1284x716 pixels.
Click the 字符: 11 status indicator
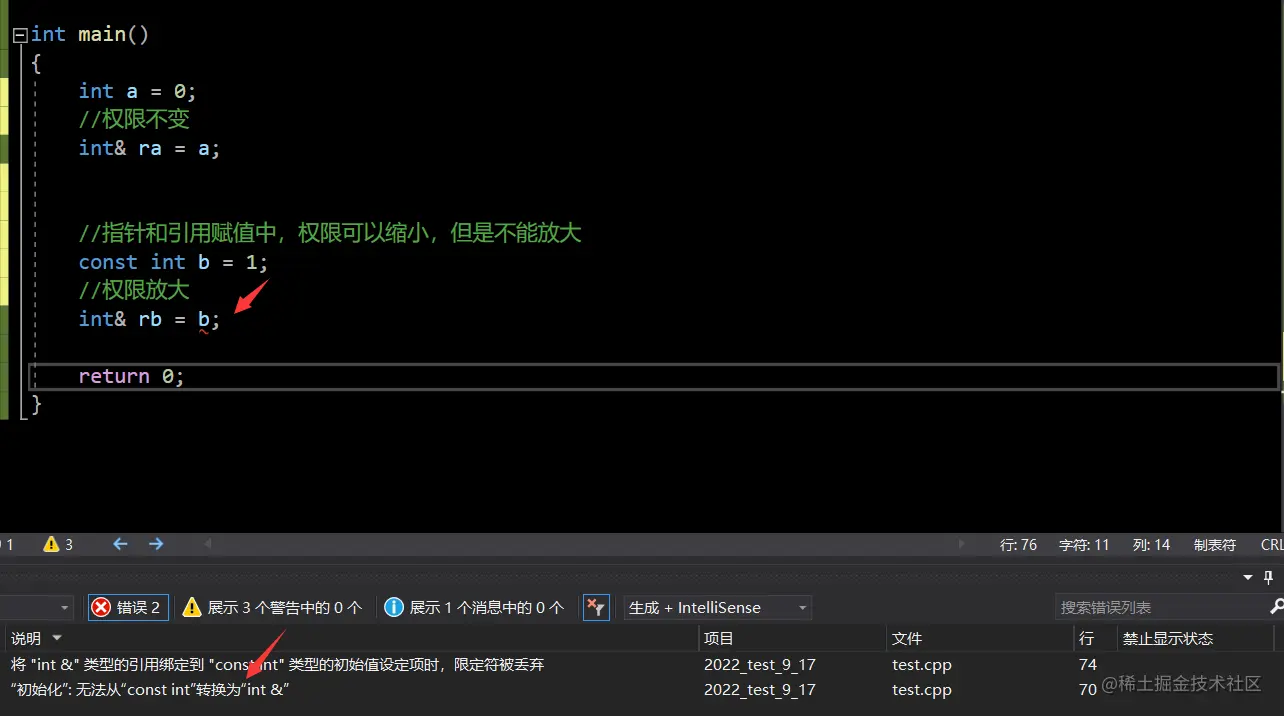click(x=1084, y=545)
